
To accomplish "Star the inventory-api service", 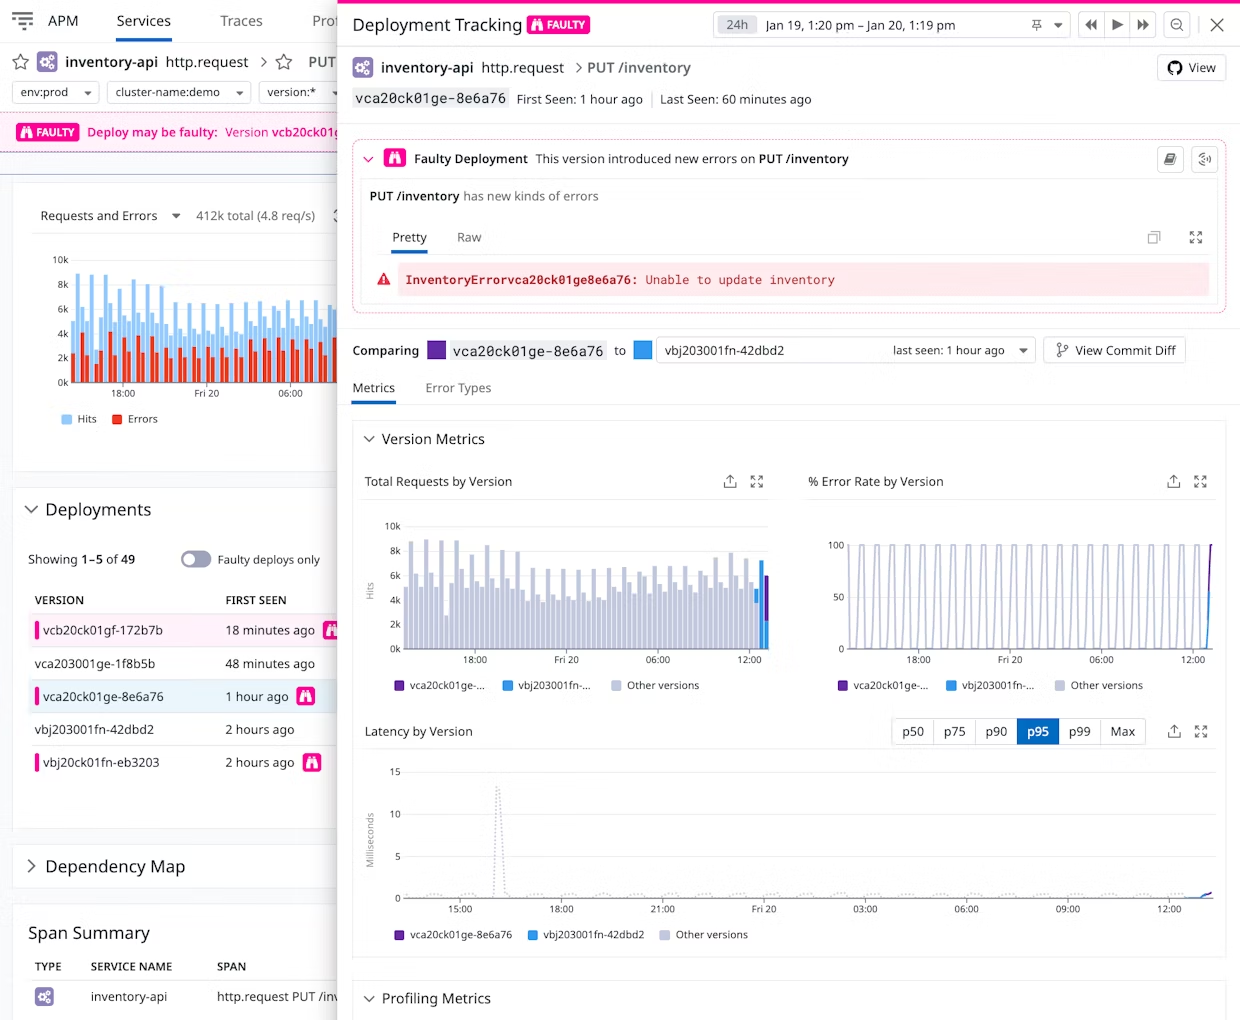I will click(20, 62).
